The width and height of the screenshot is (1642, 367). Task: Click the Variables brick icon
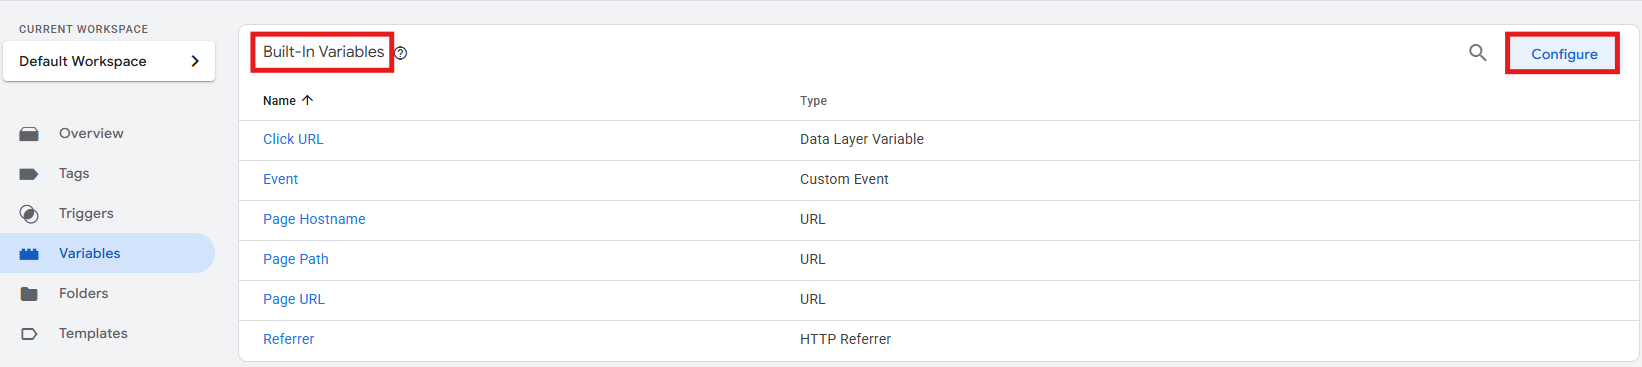pos(29,254)
